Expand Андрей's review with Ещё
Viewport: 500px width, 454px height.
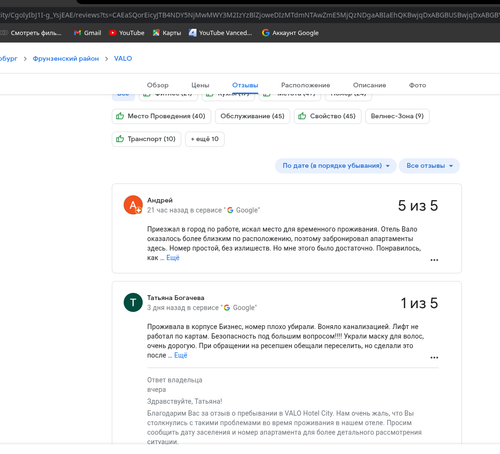pos(173,258)
